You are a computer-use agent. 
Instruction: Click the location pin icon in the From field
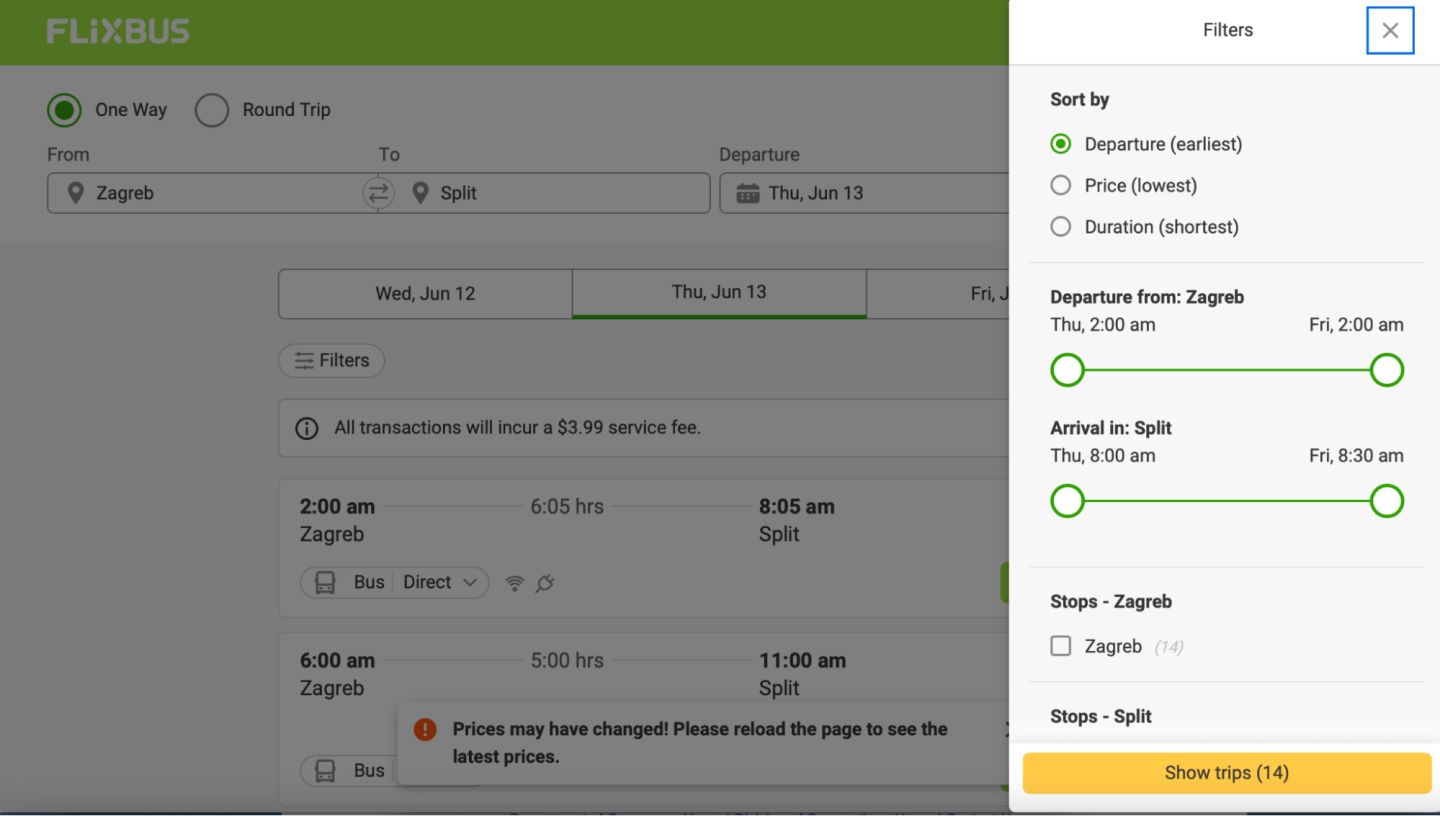75,193
